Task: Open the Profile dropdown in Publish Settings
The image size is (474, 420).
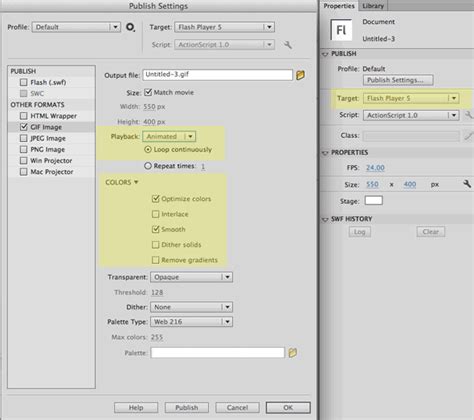Action: point(76,27)
